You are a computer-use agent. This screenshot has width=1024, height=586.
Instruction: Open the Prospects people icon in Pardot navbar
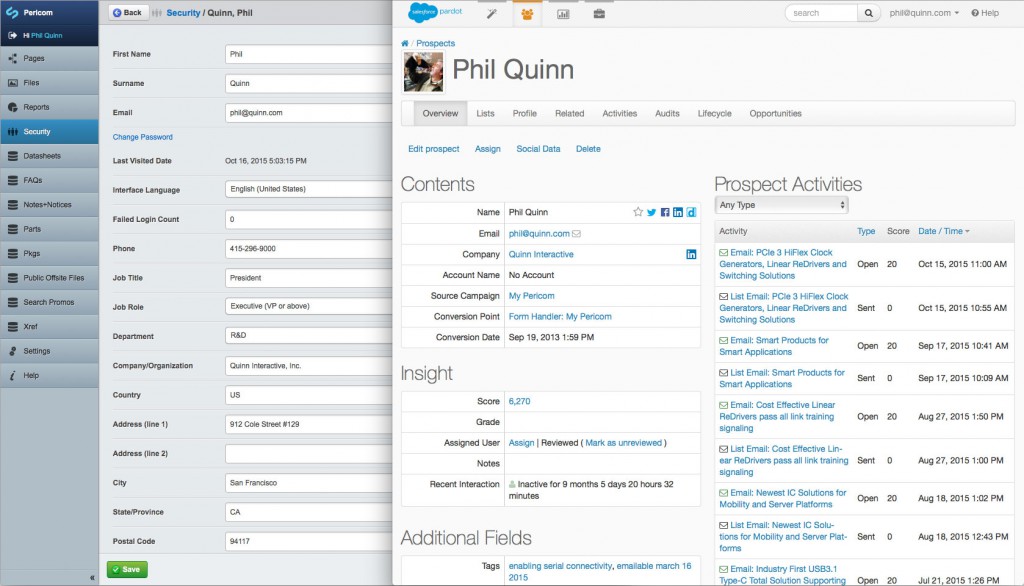(527, 14)
